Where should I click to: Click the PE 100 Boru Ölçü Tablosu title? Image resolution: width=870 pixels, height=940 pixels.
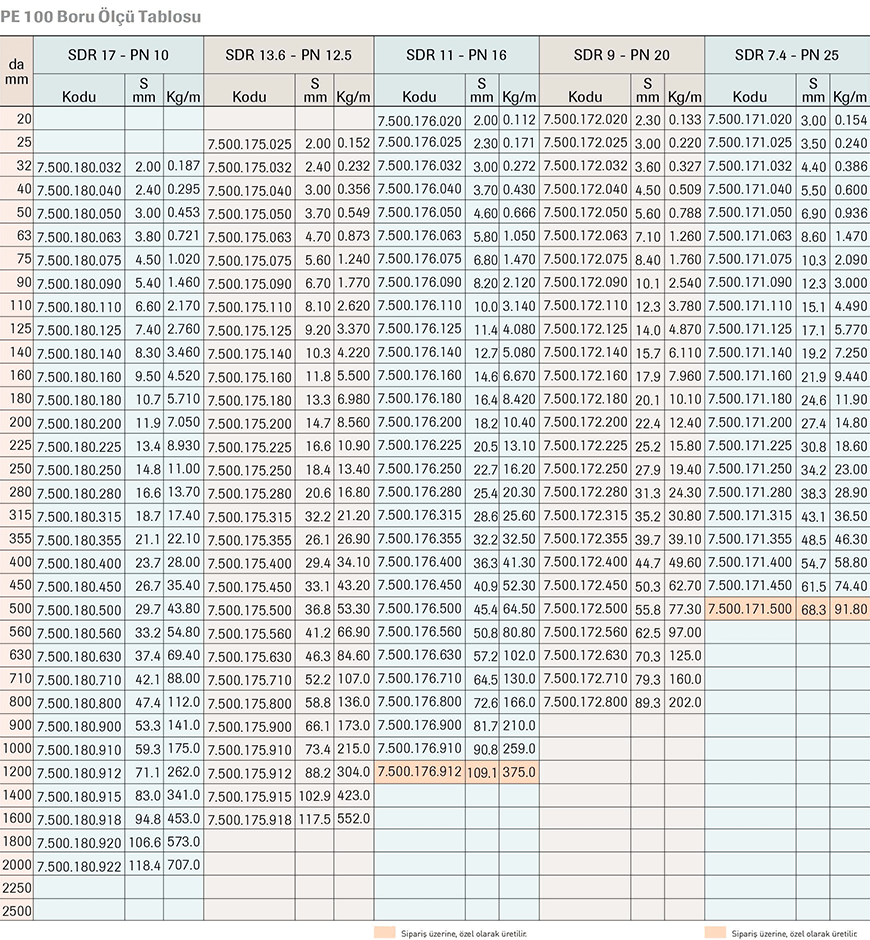pyautogui.click(x=100, y=17)
